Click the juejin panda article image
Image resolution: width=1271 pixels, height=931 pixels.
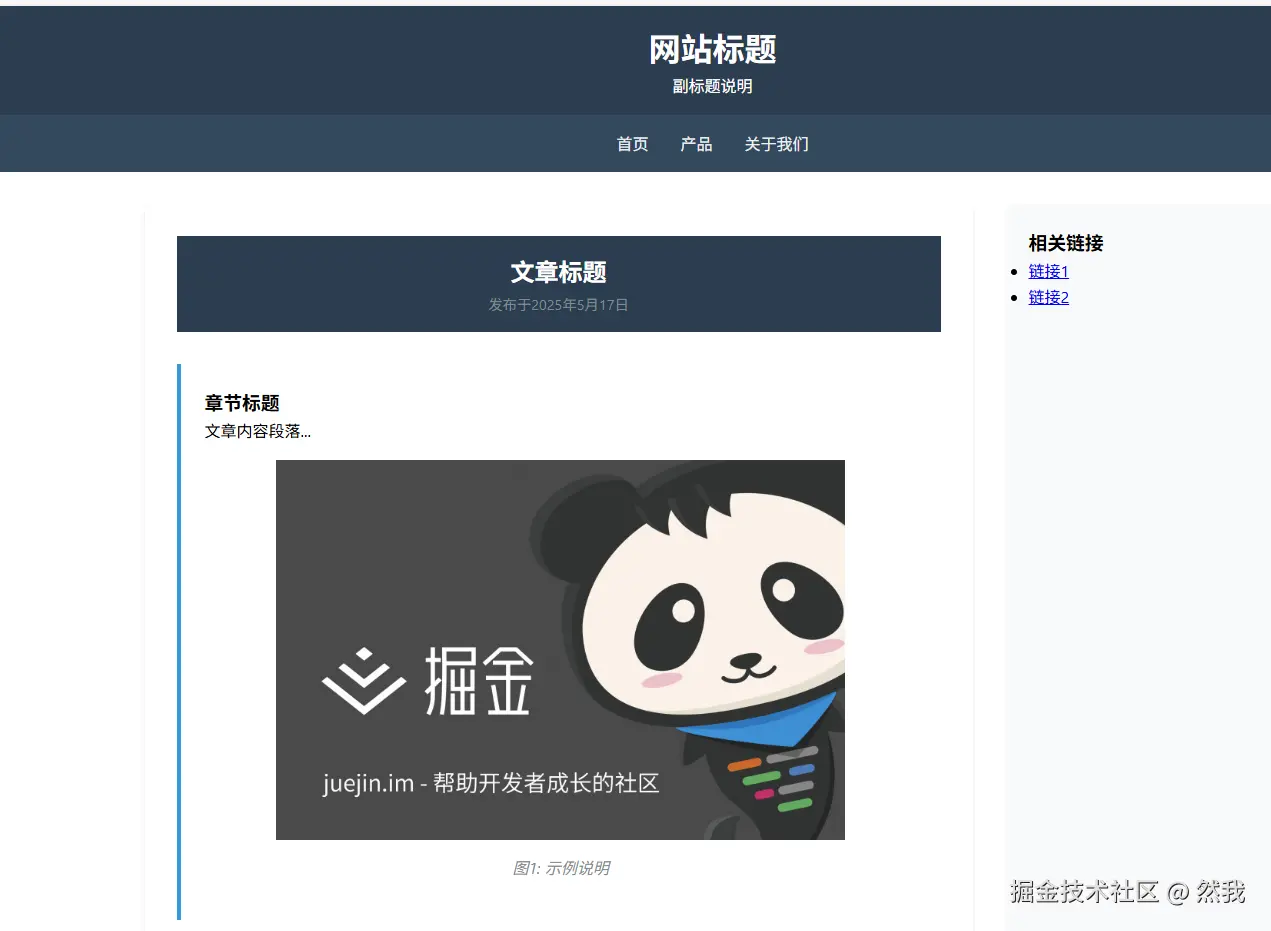[560, 650]
